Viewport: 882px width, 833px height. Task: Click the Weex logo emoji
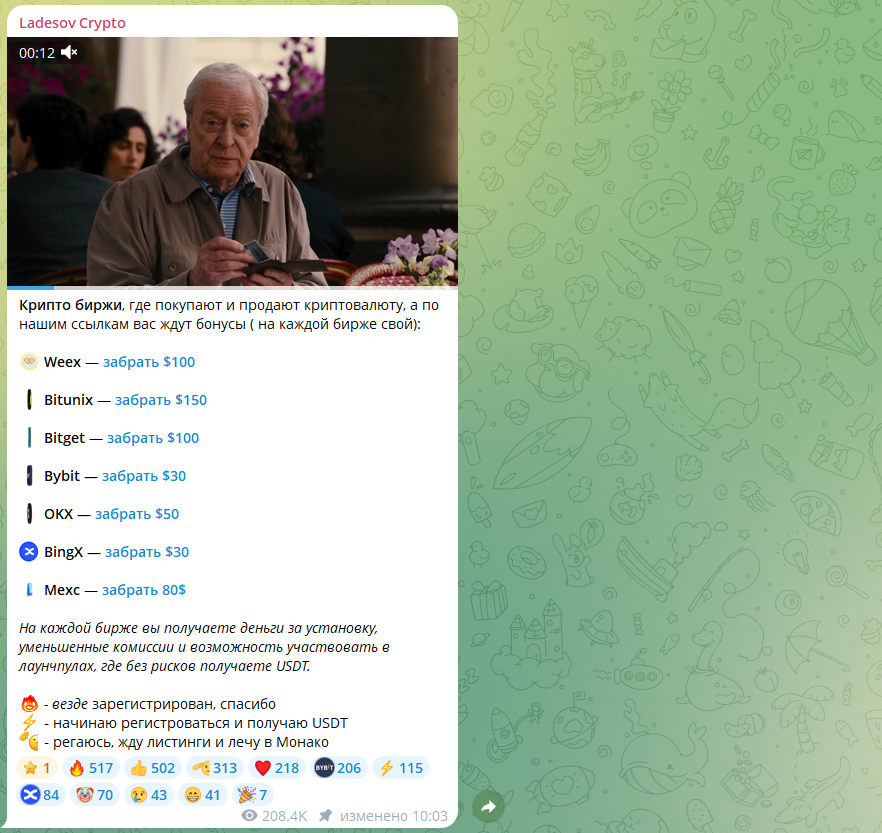pyautogui.click(x=29, y=362)
